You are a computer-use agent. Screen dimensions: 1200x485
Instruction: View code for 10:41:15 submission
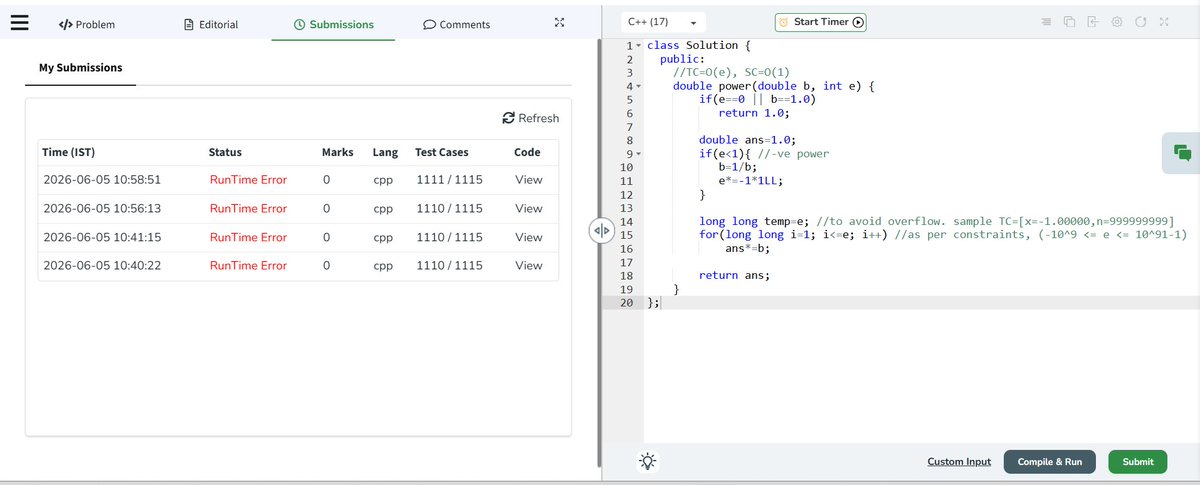pyautogui.click(x=528, y=237)
